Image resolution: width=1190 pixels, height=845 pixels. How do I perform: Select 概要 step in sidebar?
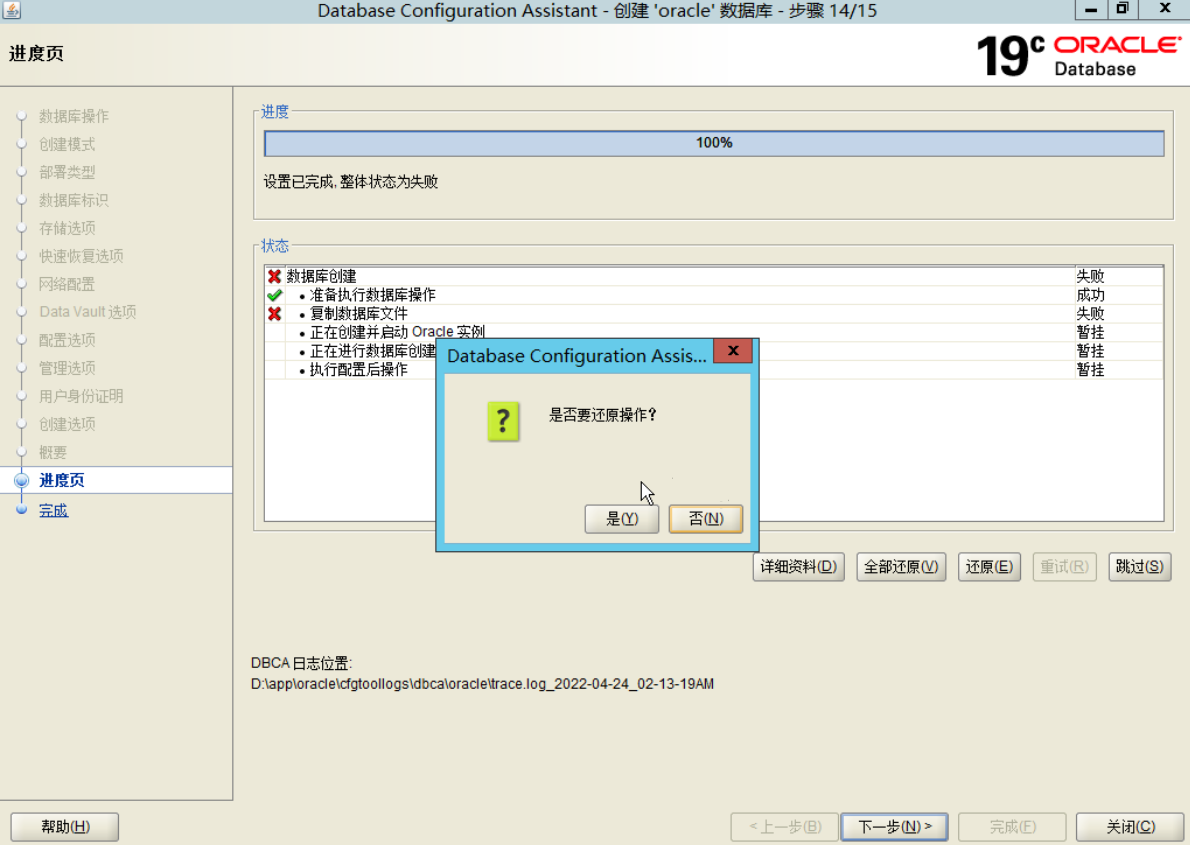point(52,452)
